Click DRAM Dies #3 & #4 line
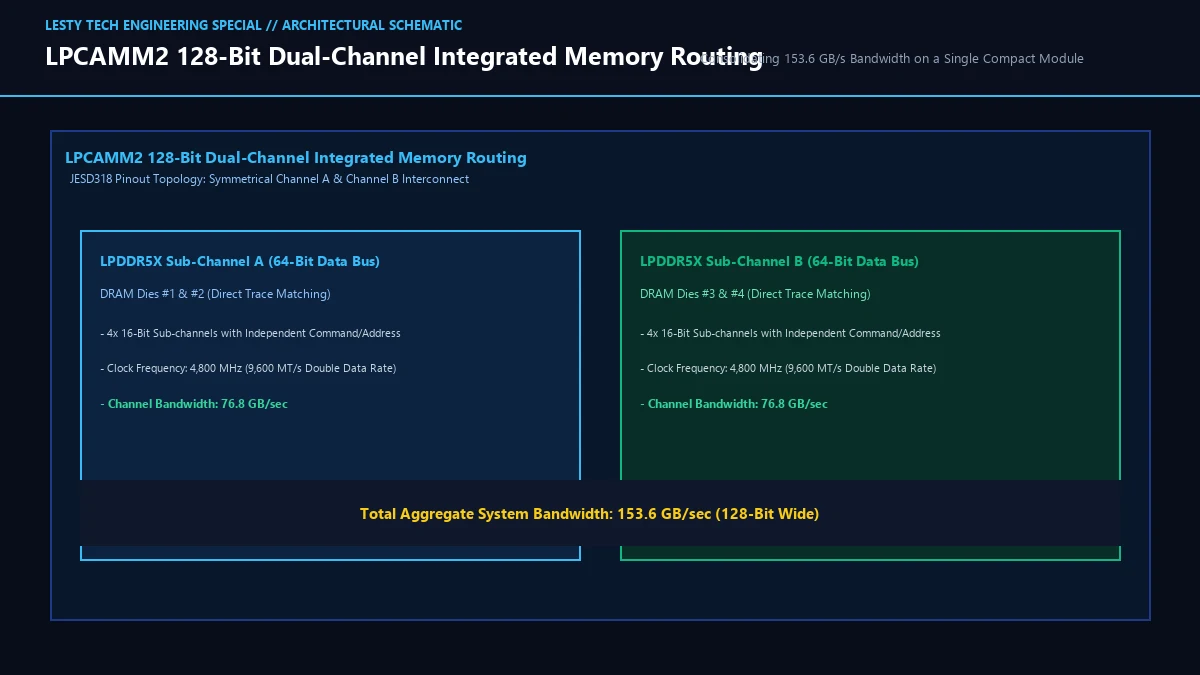Viewport: 1200px width, 675px height. point(755,294)
